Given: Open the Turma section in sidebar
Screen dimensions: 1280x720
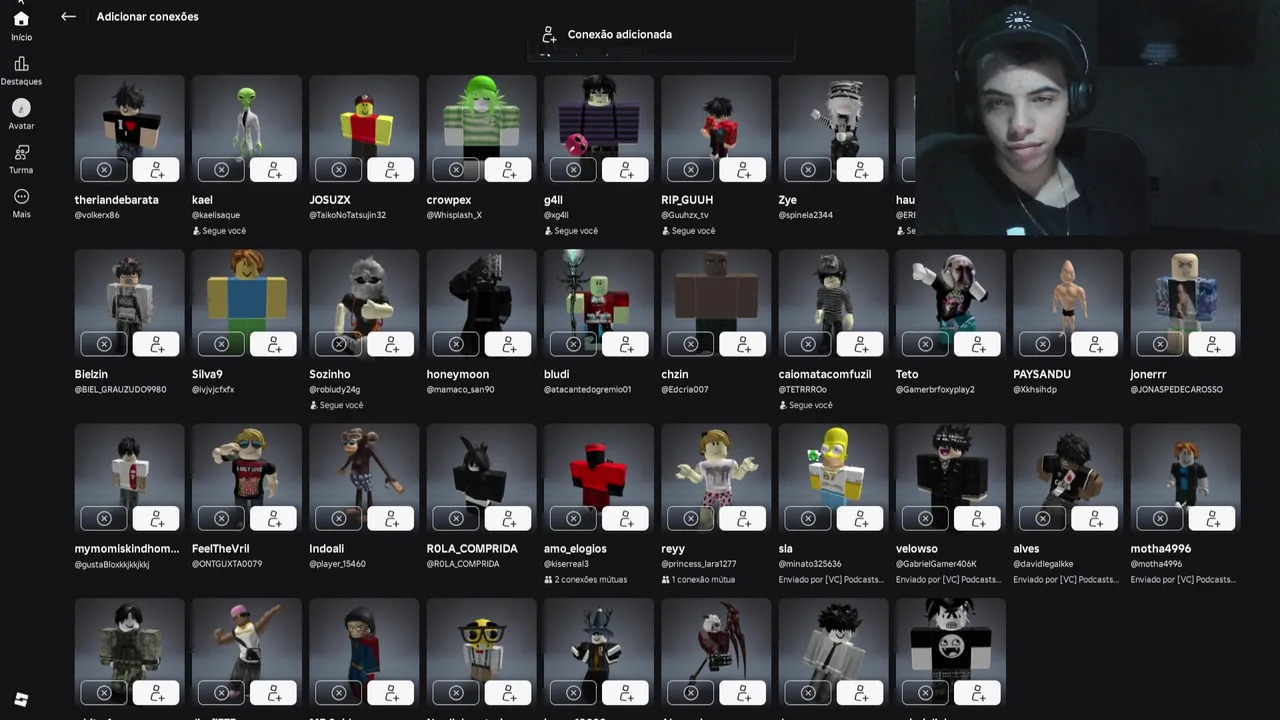Looking at the screenshot, I should coord(21,159).
